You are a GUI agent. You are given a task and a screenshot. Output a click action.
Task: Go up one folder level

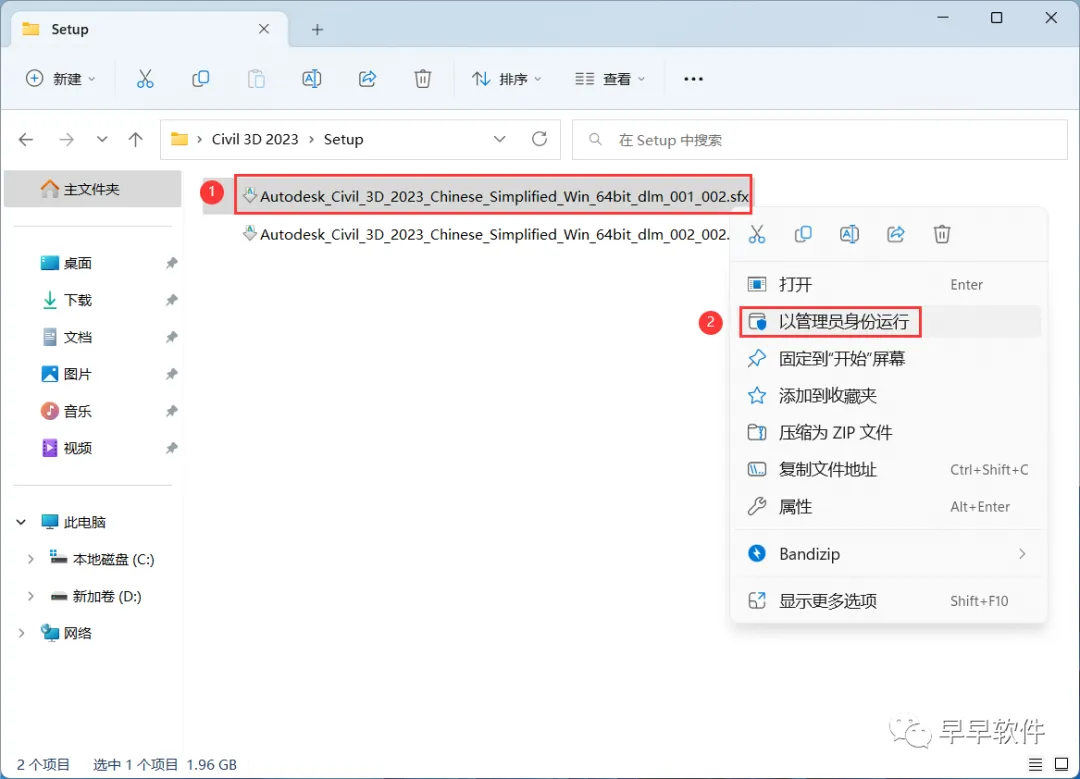tap(136, 140)
